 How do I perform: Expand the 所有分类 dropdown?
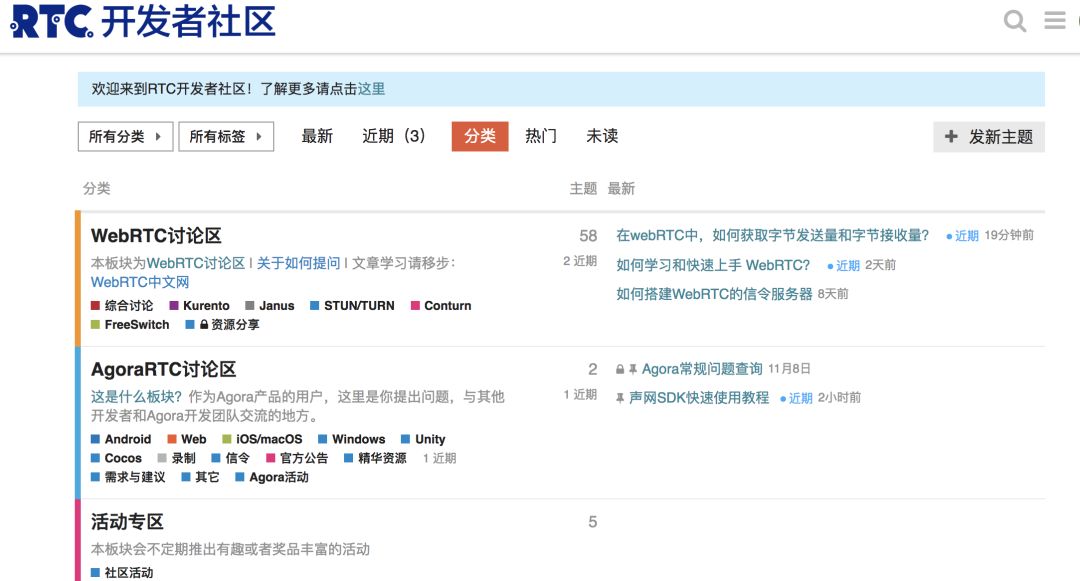click(125, 136)
